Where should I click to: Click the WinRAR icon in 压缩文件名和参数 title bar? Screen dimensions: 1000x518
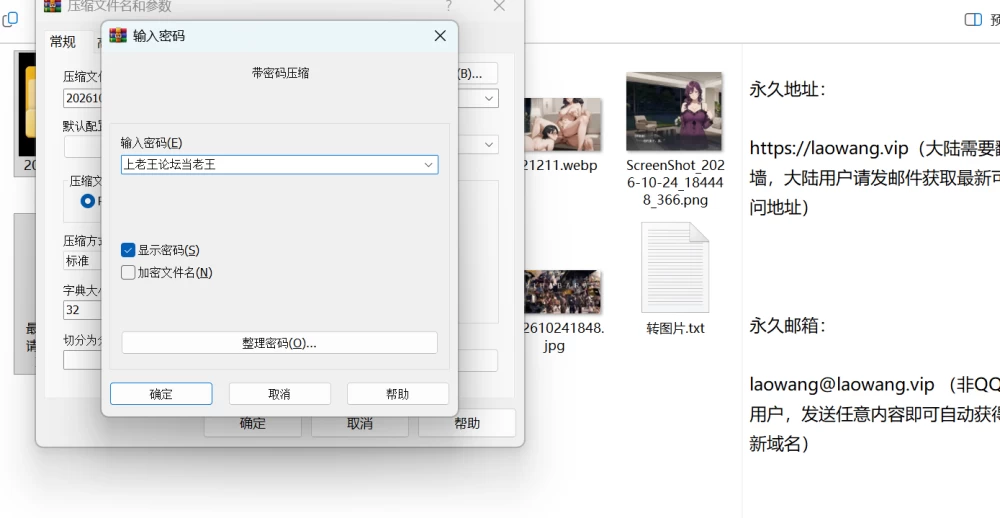tap(52, 6)
